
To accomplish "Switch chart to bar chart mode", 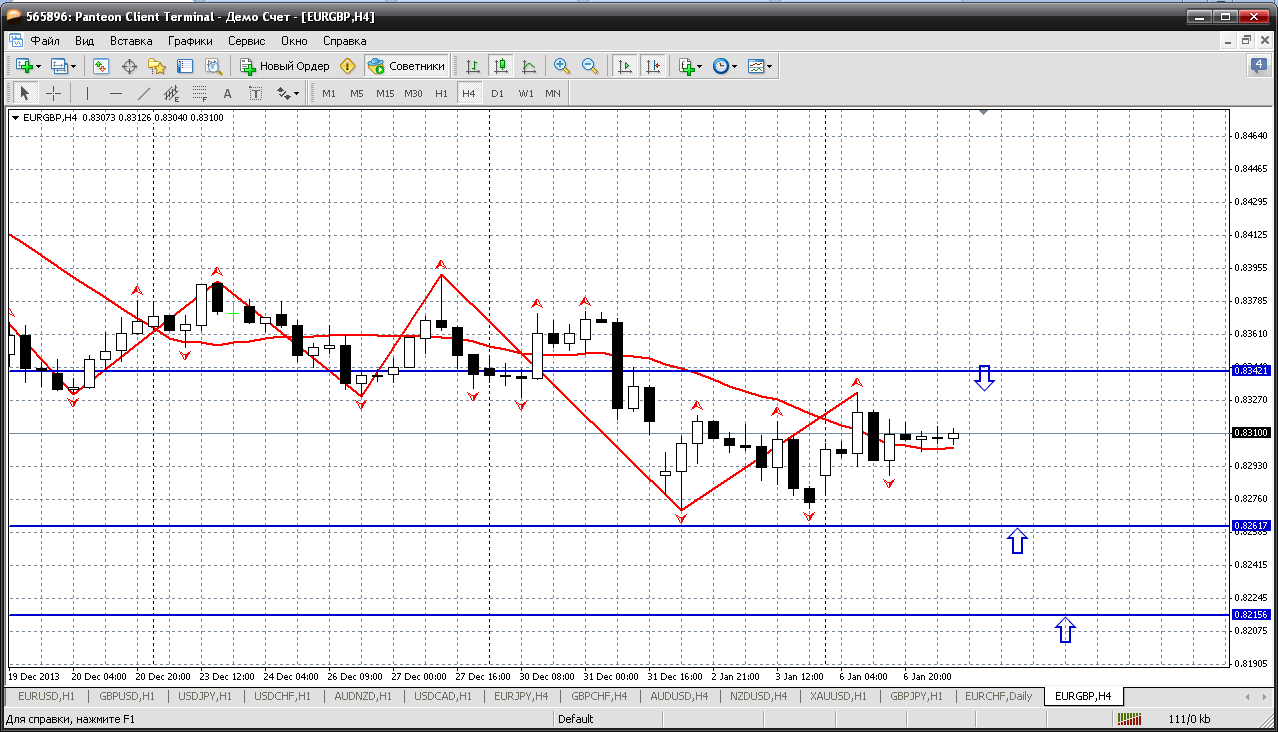I will [x=473, y=66].
